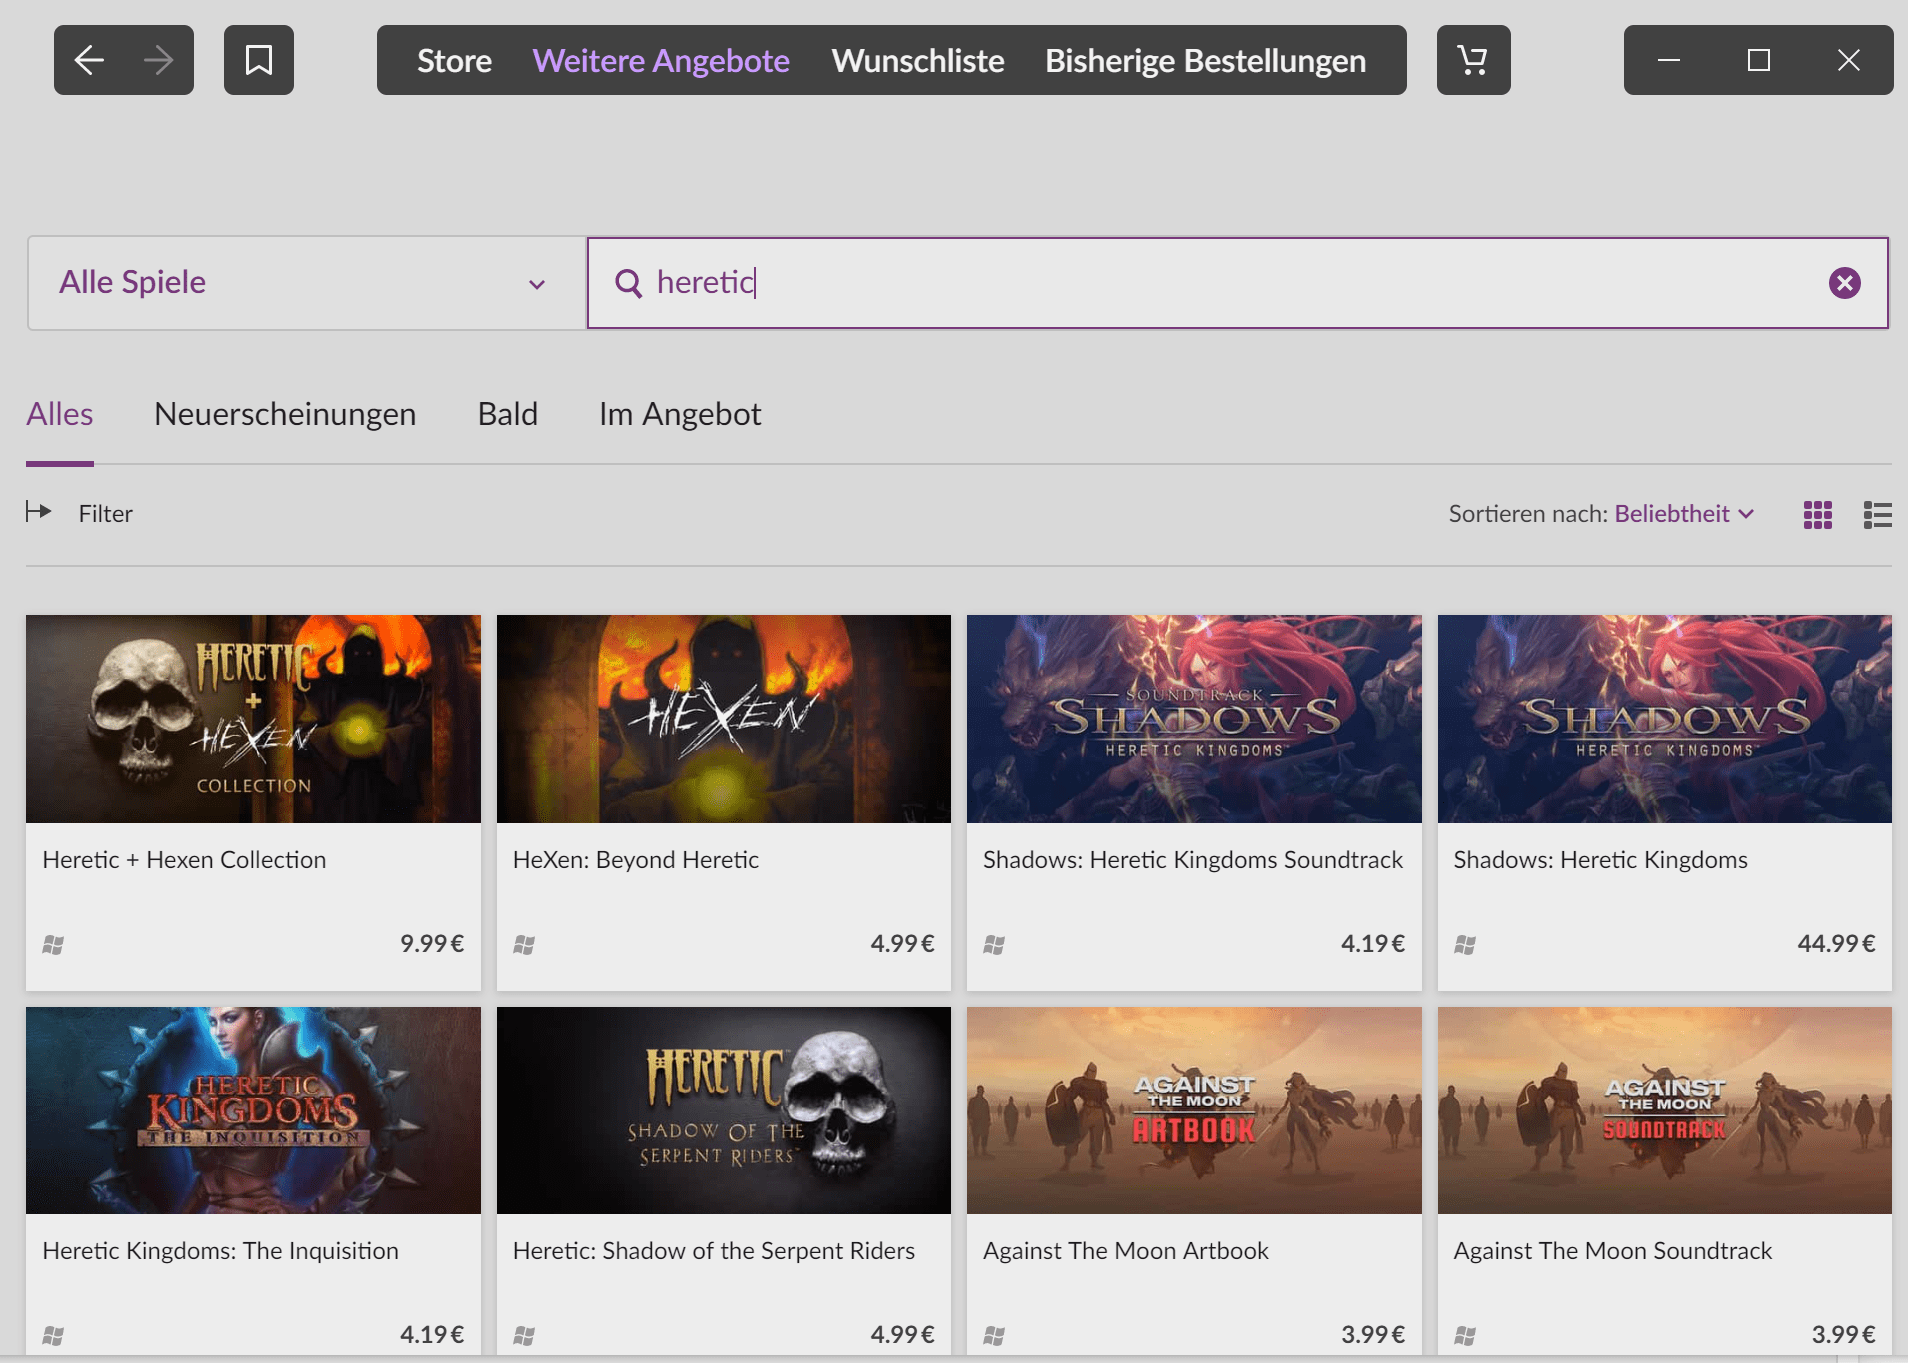Open Weitere Angebote tab

(661, 61)
